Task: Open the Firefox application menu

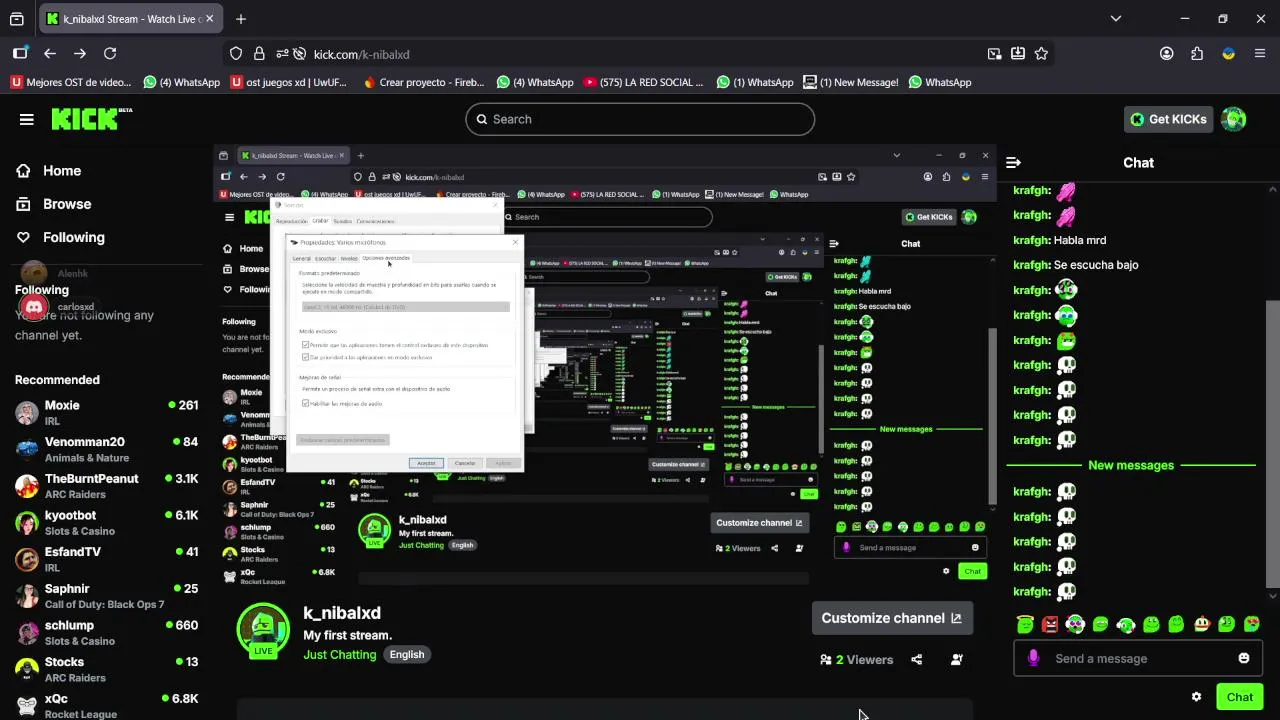Action: (x=1259, y=54)
